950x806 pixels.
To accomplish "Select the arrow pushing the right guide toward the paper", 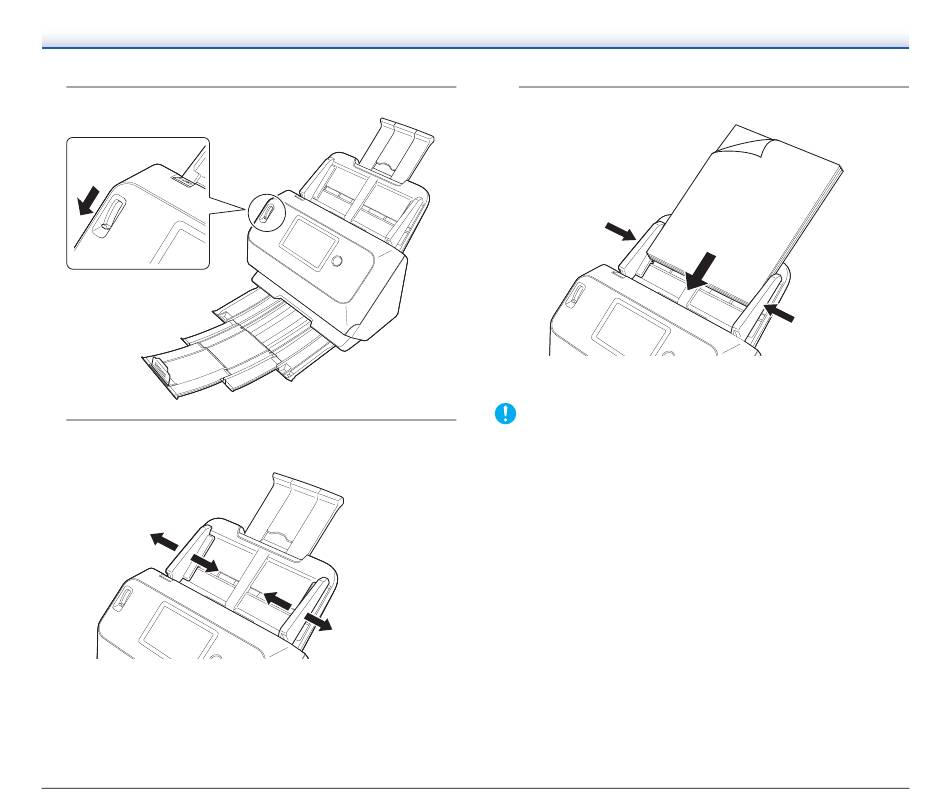I will (779, 313).
